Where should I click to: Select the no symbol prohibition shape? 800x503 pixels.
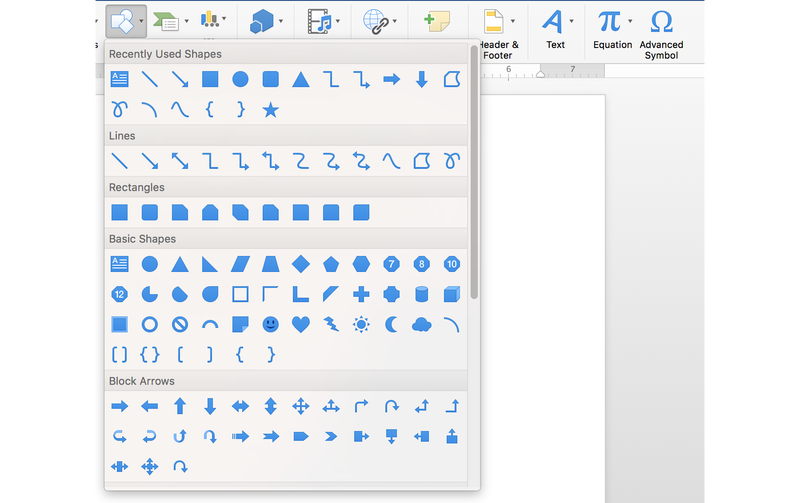[180, 324]
